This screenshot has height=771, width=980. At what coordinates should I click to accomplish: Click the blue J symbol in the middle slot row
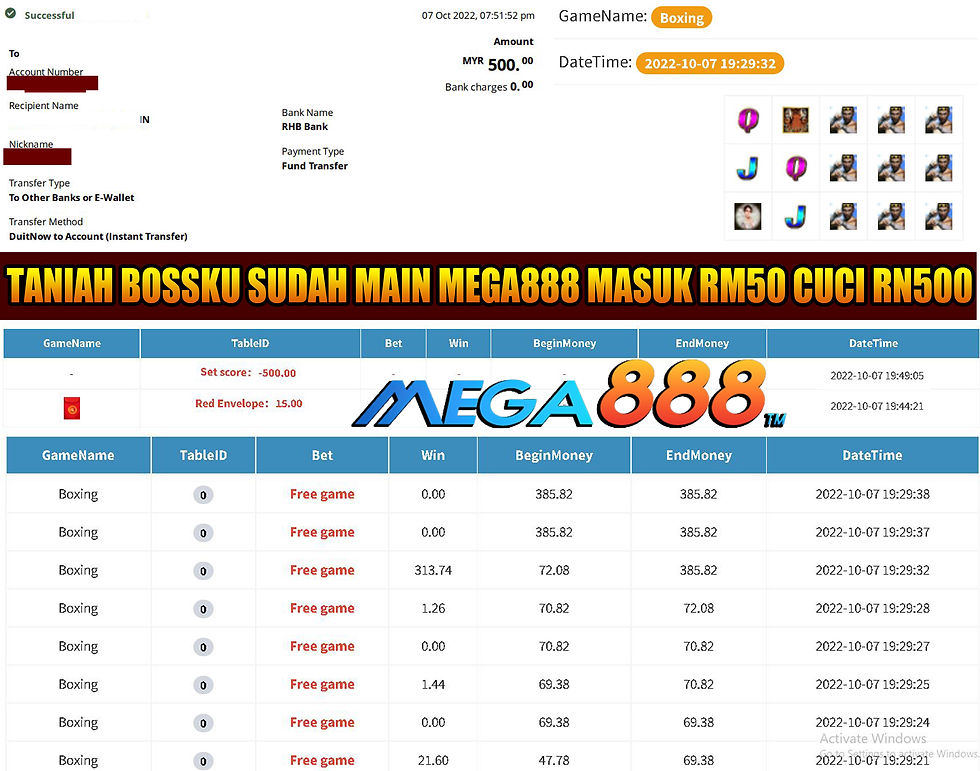748,168
